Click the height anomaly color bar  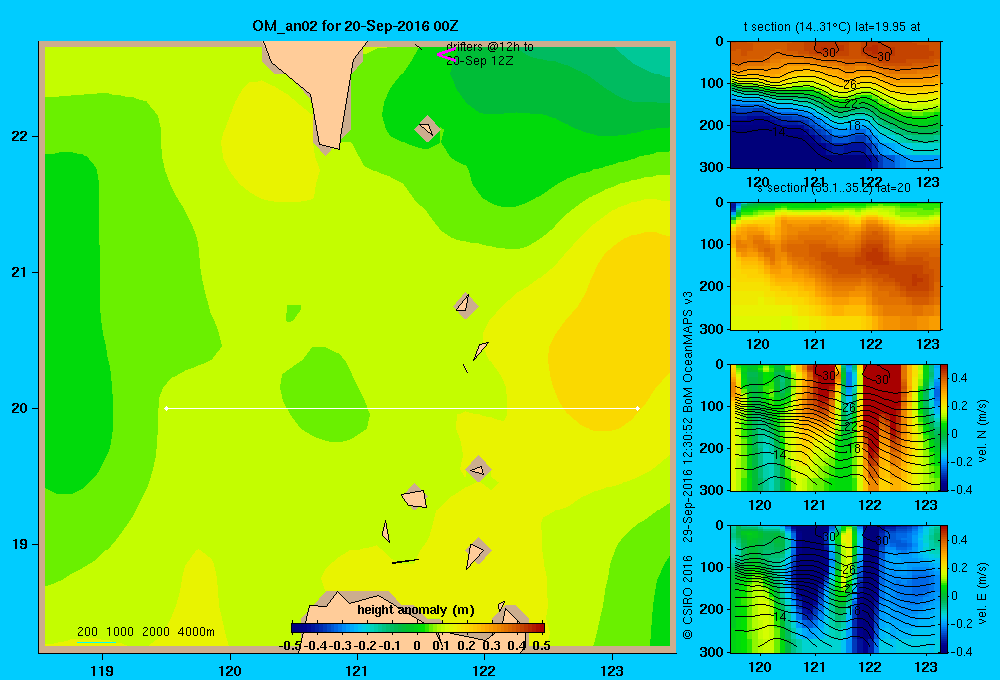point(418,628)
